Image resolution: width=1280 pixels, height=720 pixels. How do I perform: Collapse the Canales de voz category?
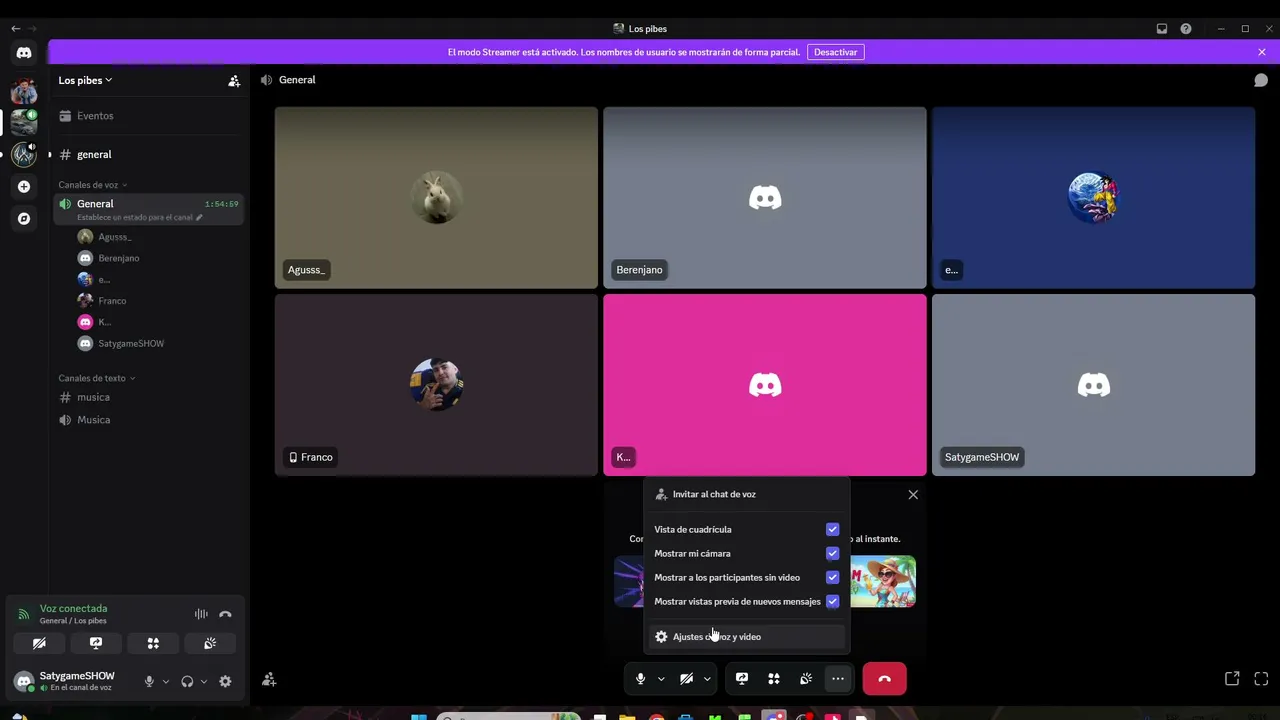[x=92, y=185]
